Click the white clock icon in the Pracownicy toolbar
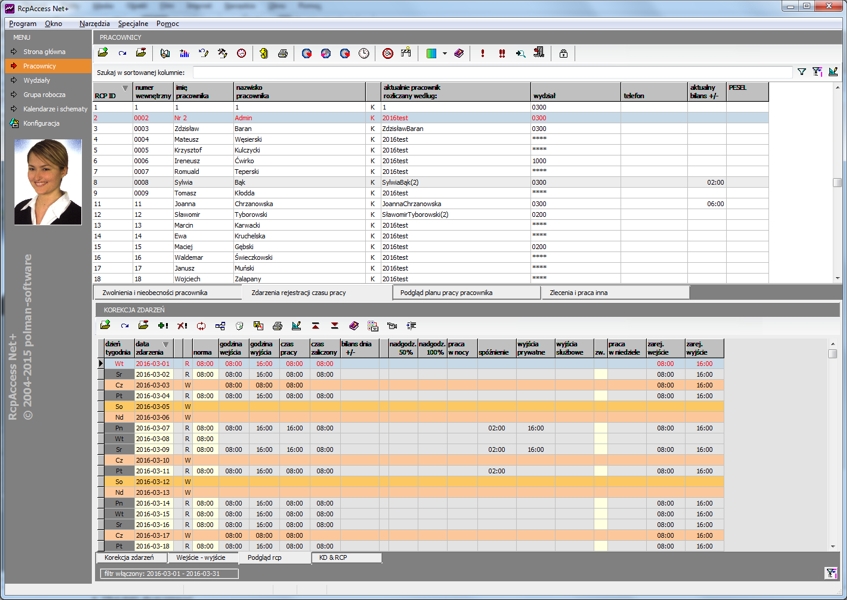 click(x=364, y=53)
